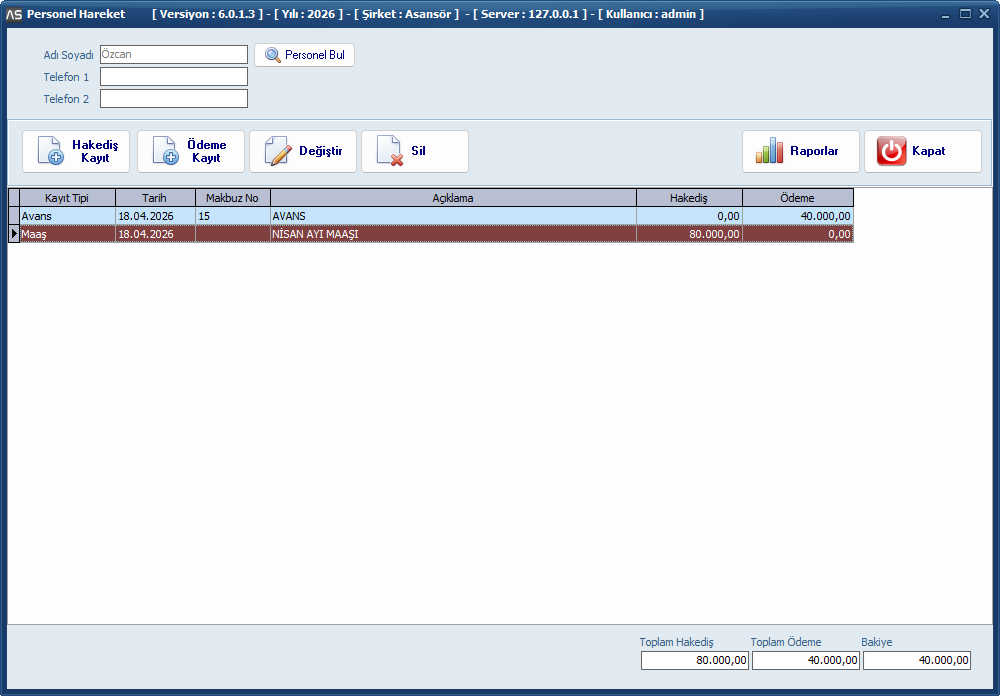
Task: Click the Makbuz No column header
Action: click(x=232, y=198)
